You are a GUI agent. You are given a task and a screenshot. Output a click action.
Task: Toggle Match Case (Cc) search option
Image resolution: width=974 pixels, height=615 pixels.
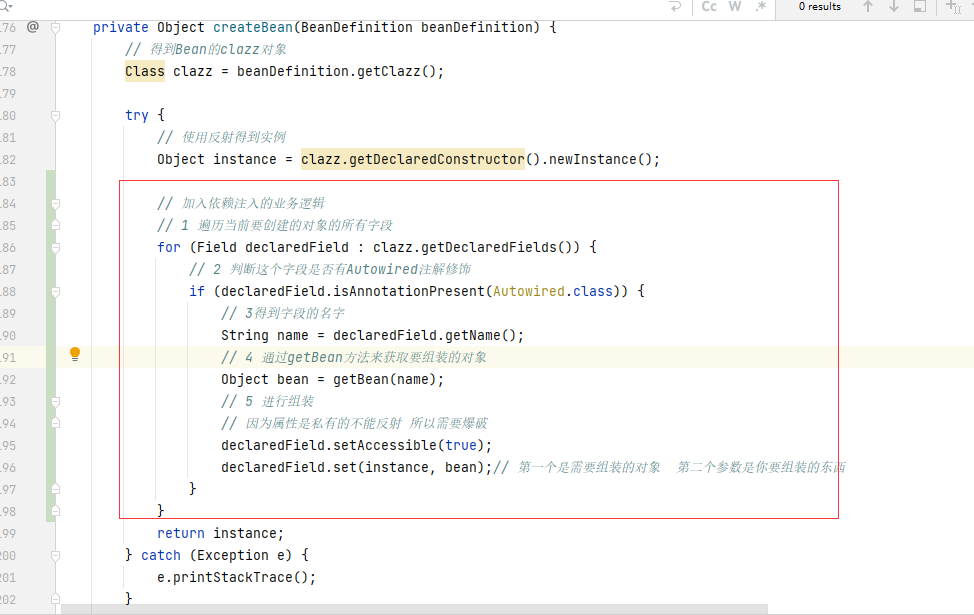[x=709, y=7]
